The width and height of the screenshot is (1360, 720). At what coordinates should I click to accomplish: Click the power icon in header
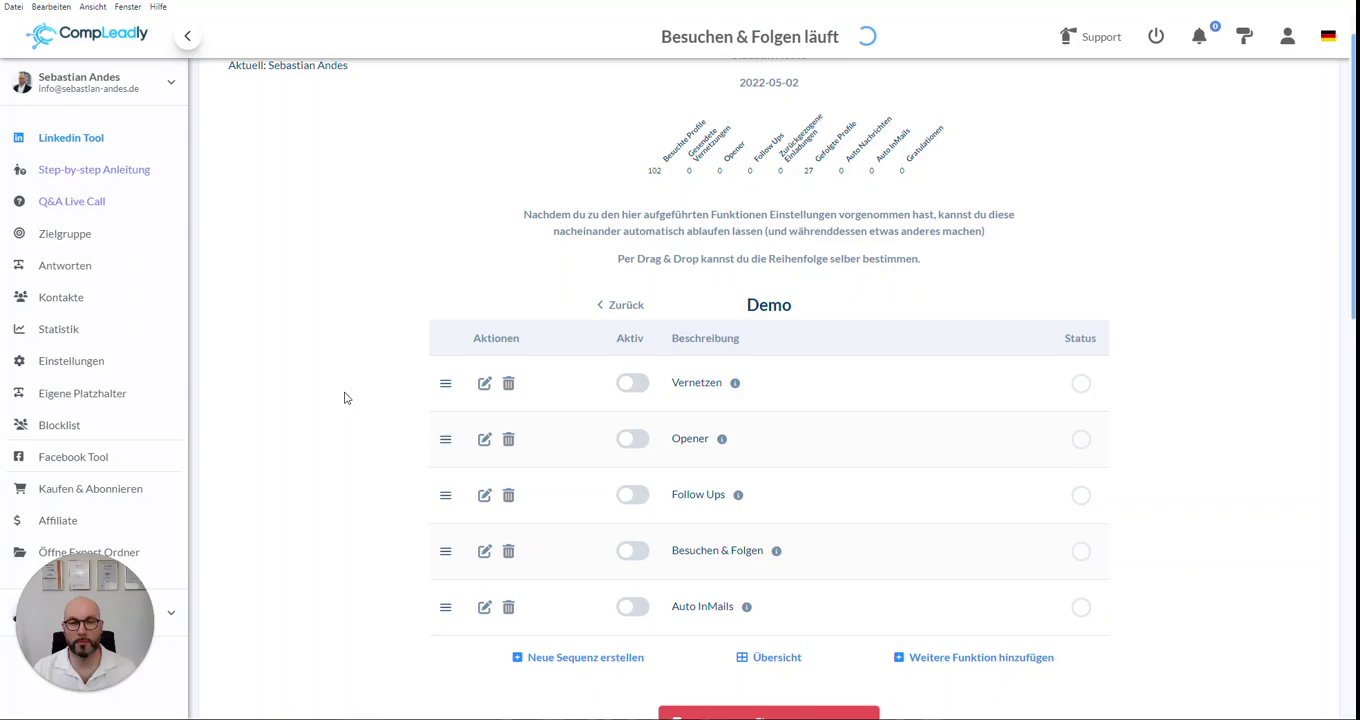point(1156,36)
